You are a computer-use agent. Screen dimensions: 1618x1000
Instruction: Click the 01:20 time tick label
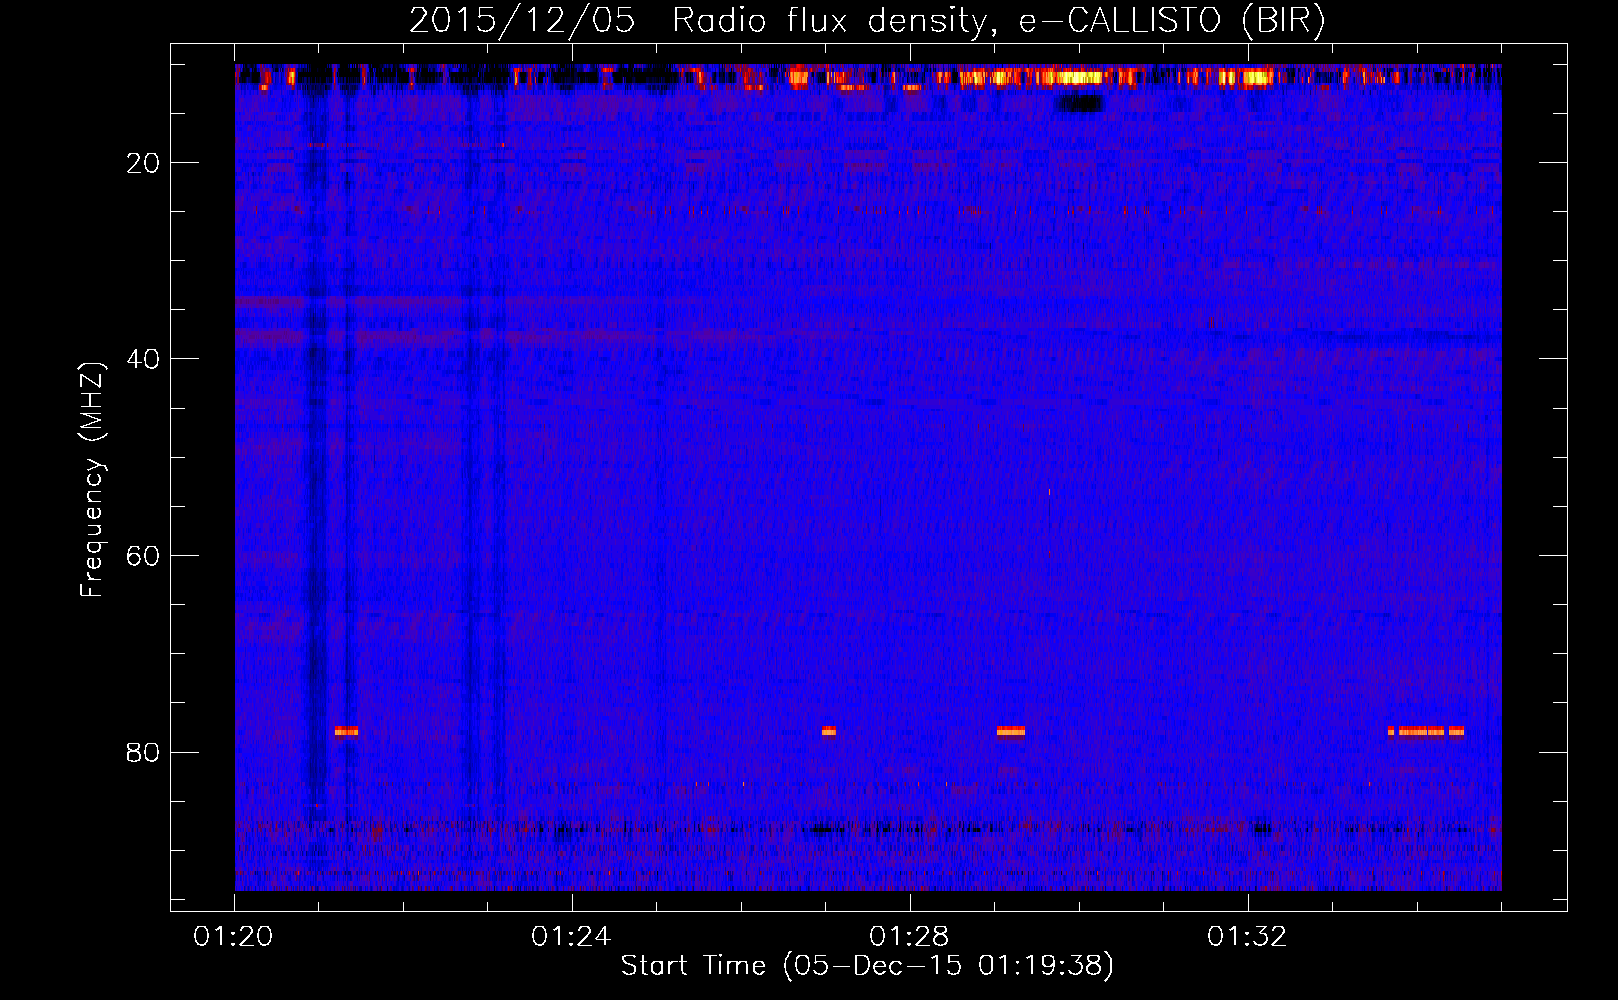pyautogui.click(x=233, y=937)
